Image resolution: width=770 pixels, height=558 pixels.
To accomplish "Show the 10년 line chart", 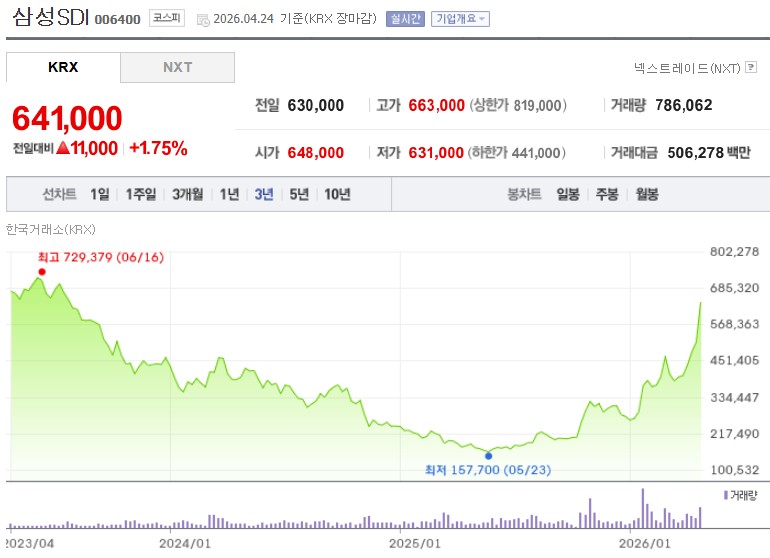I will pos(337,194).
